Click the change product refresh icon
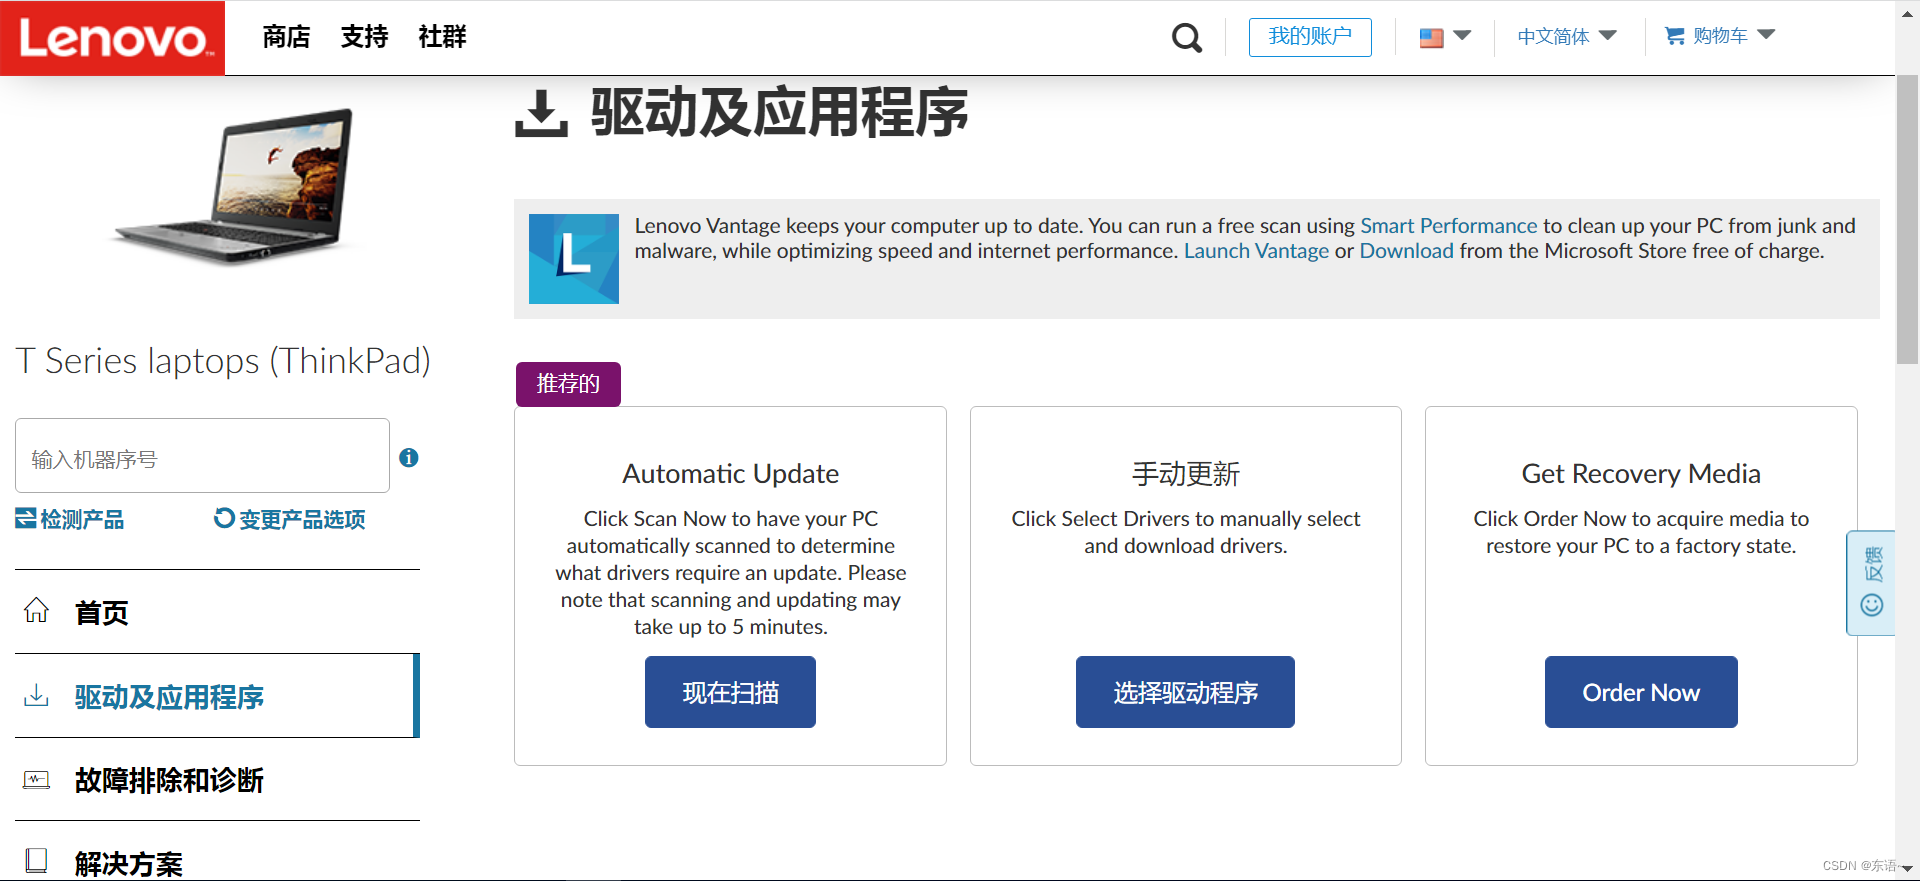1920x881 pixels. coord(224,518)
